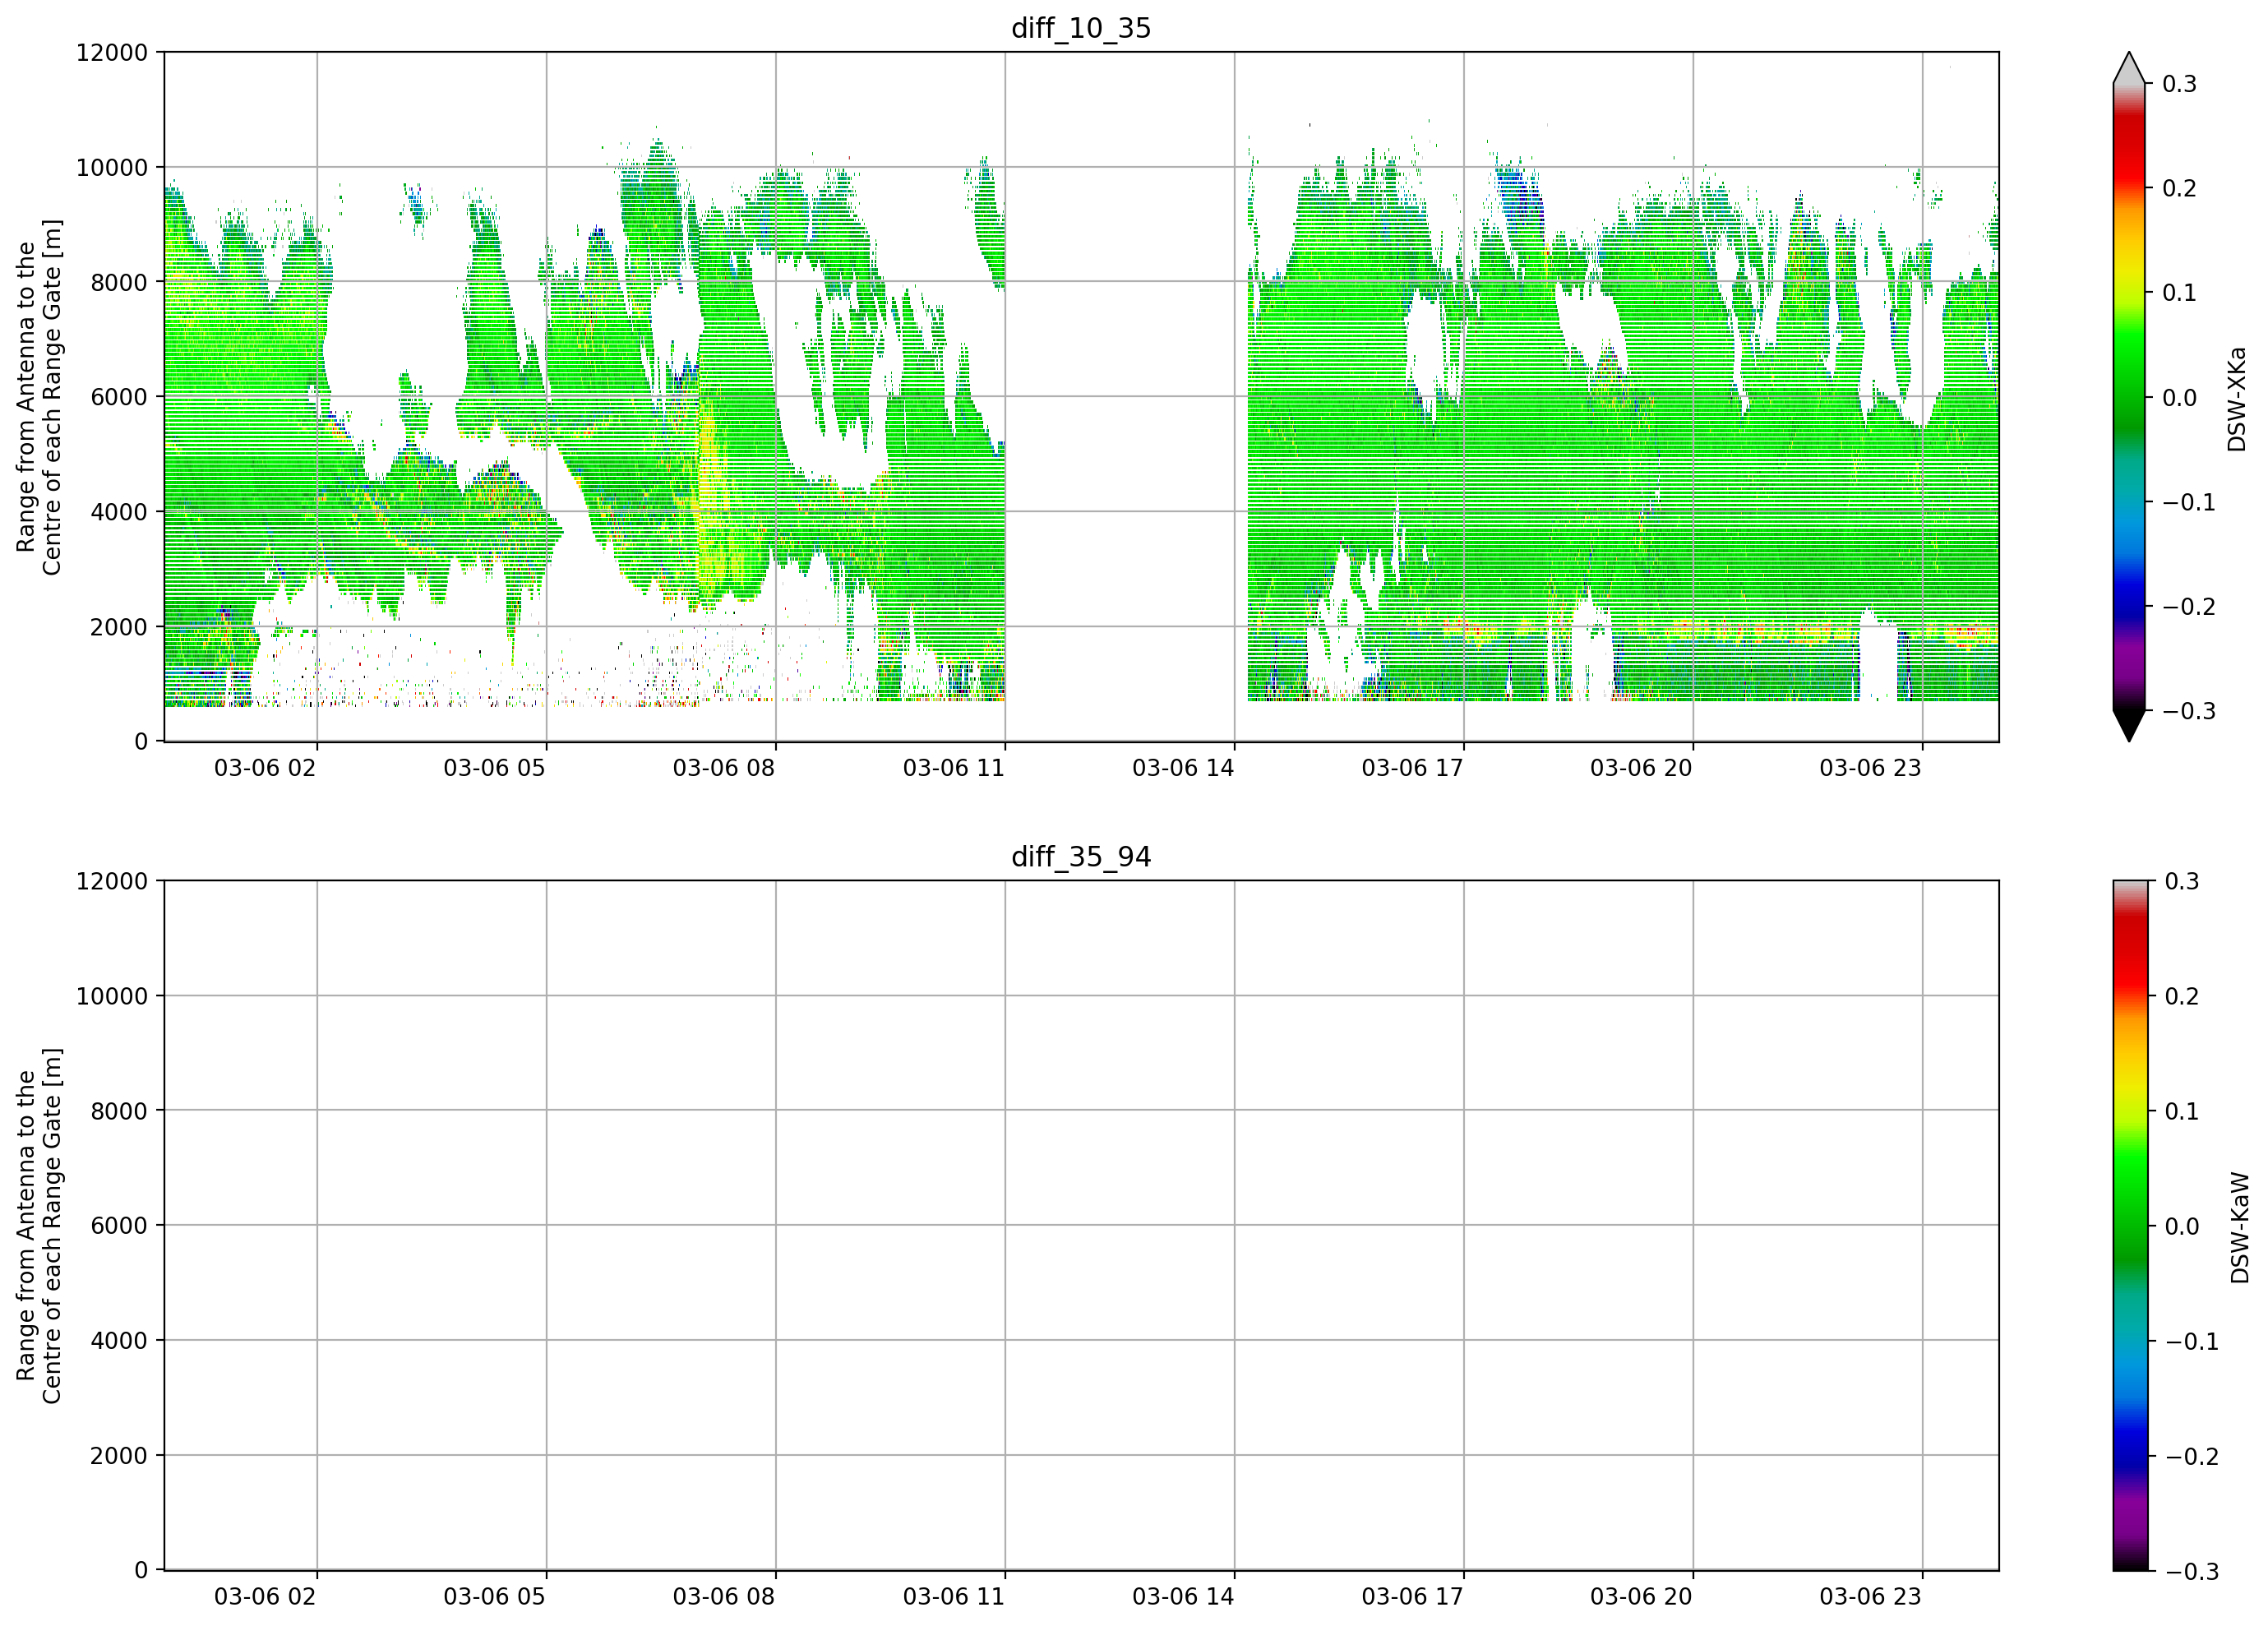Click the DSW-XKa colorbar label

[2237, 399]
